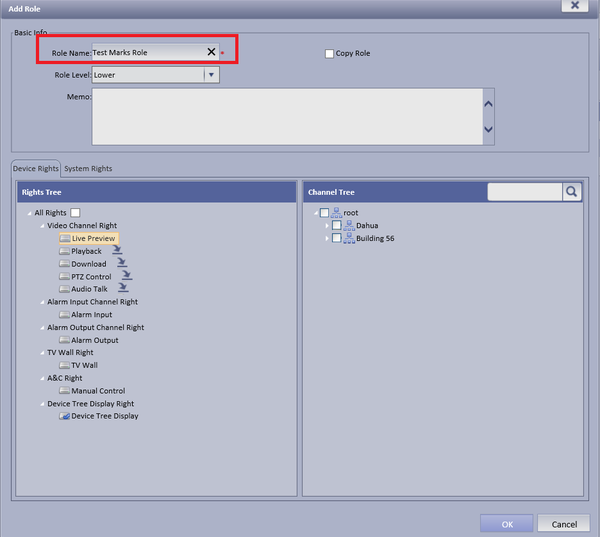600x537 pixels.
Task: Click inside the Memo text area
Action: [287, 117]
